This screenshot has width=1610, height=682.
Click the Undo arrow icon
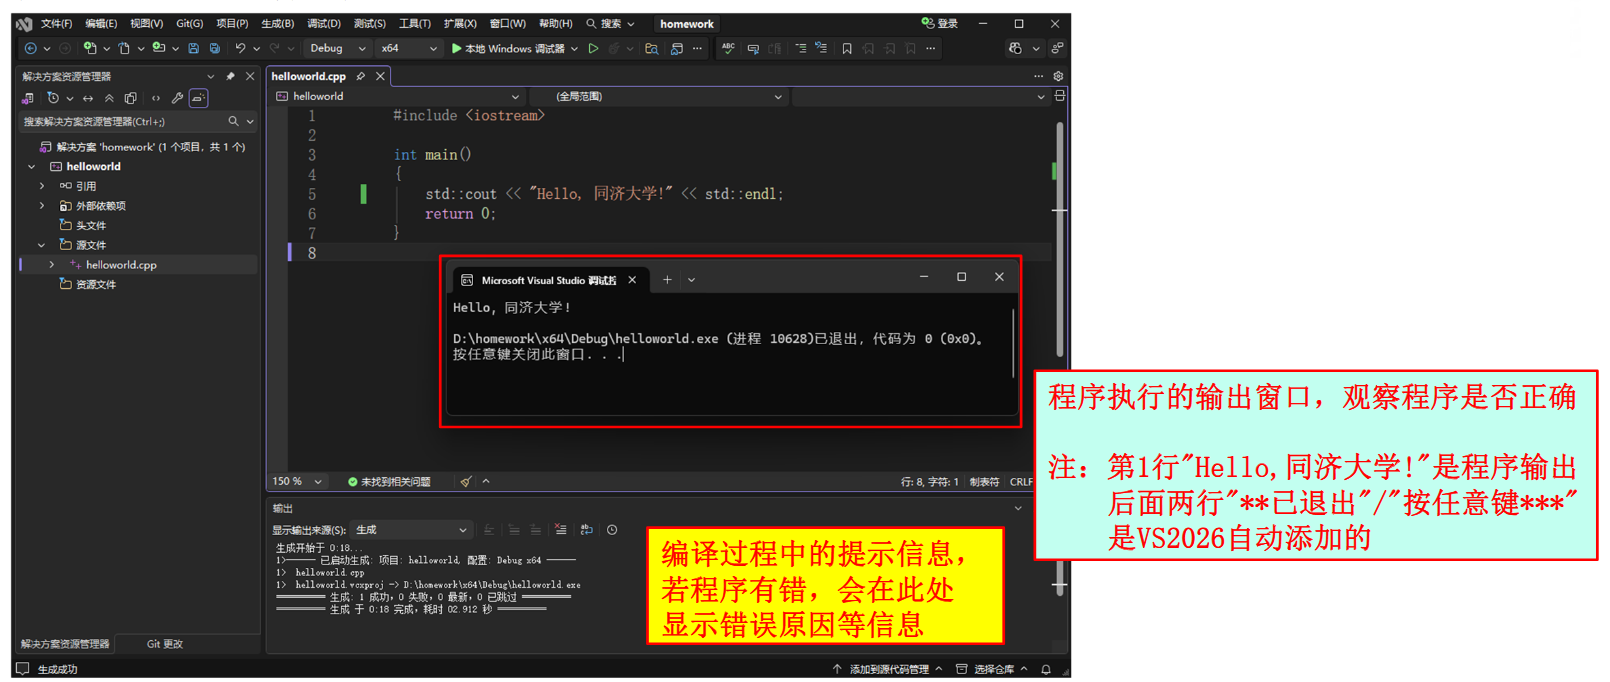point(240,48)
